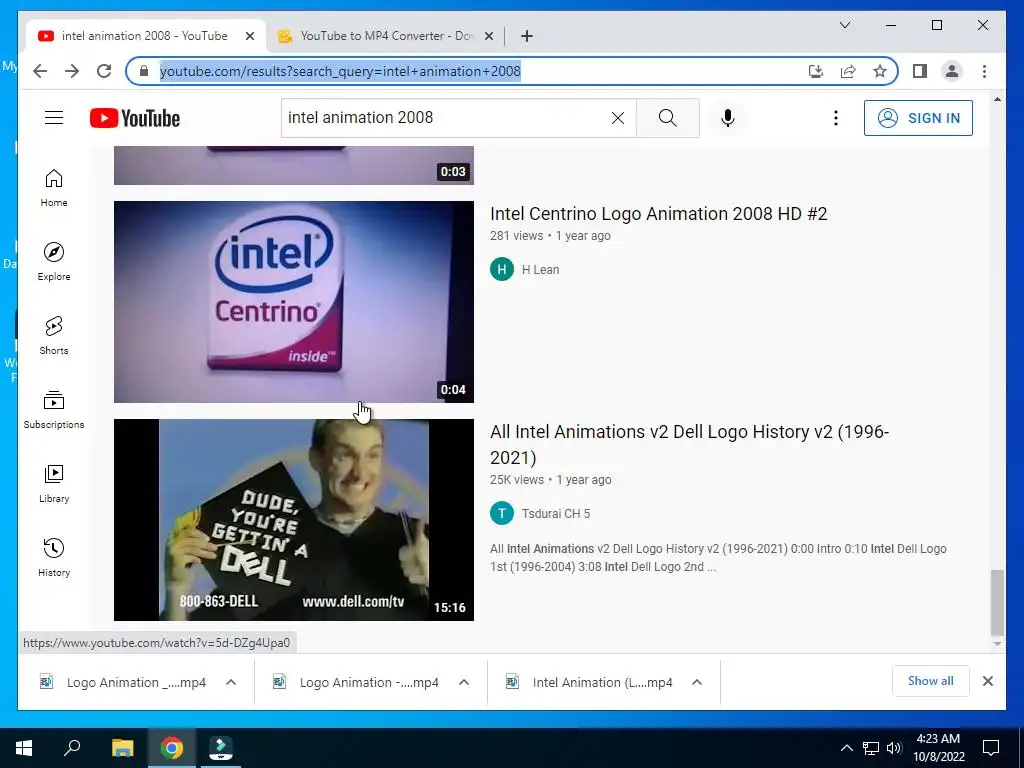Open YouTube settings three-dot menu
This screenshot has width=1024, height=768.
click(835, 118)
